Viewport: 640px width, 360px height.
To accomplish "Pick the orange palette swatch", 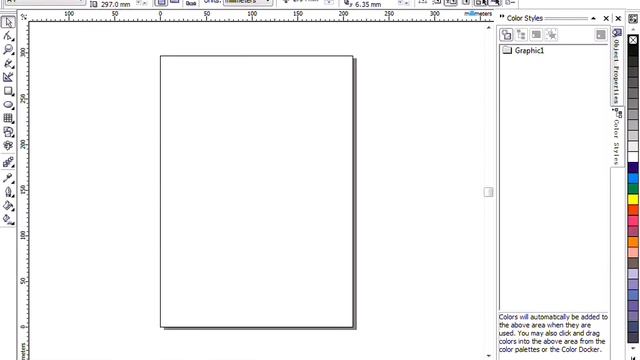I will coord(633,242).
